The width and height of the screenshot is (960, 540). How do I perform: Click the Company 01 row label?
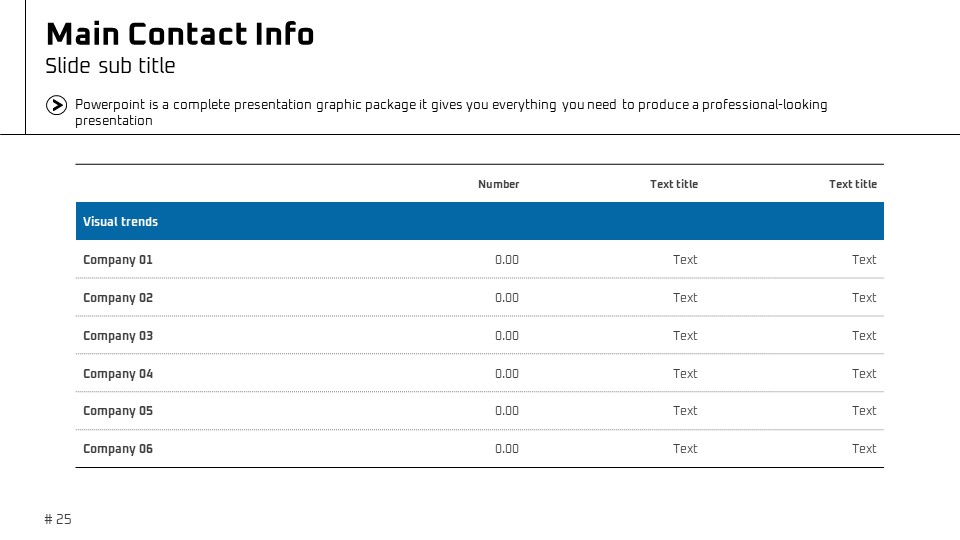pos(118,260)
